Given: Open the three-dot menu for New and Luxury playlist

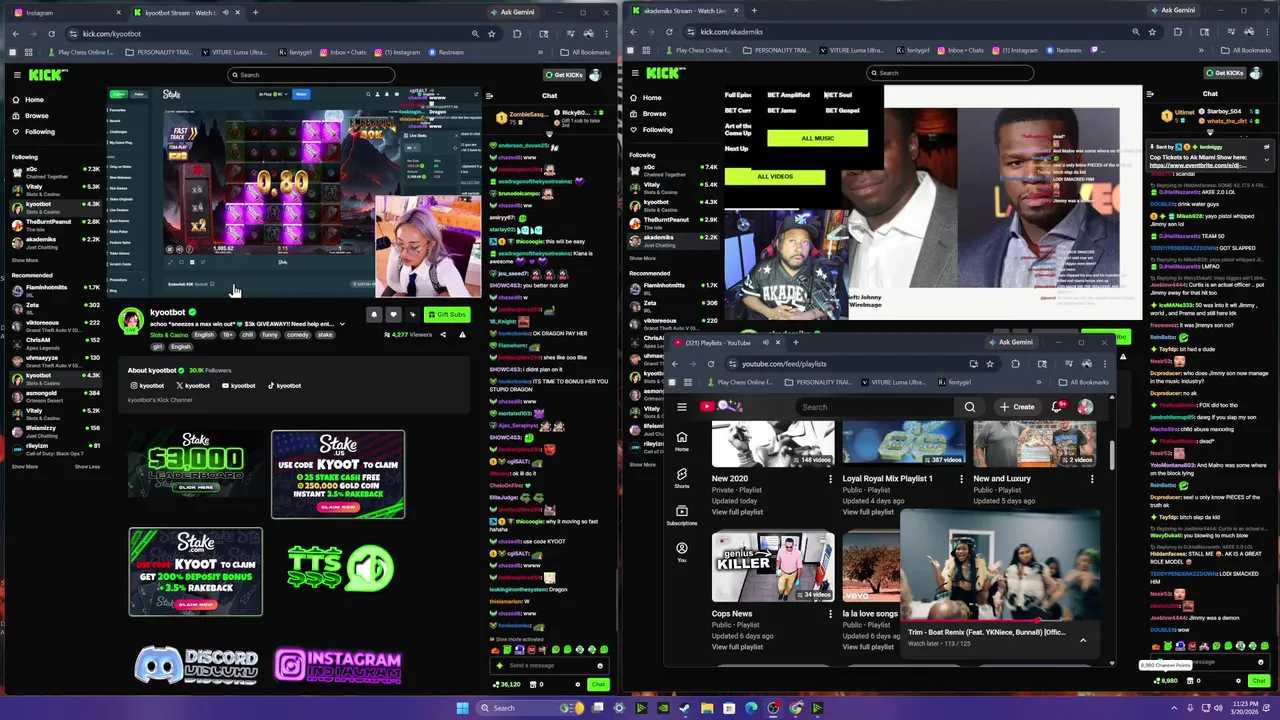Looking at the screenshot, I should coord(1092,479).
